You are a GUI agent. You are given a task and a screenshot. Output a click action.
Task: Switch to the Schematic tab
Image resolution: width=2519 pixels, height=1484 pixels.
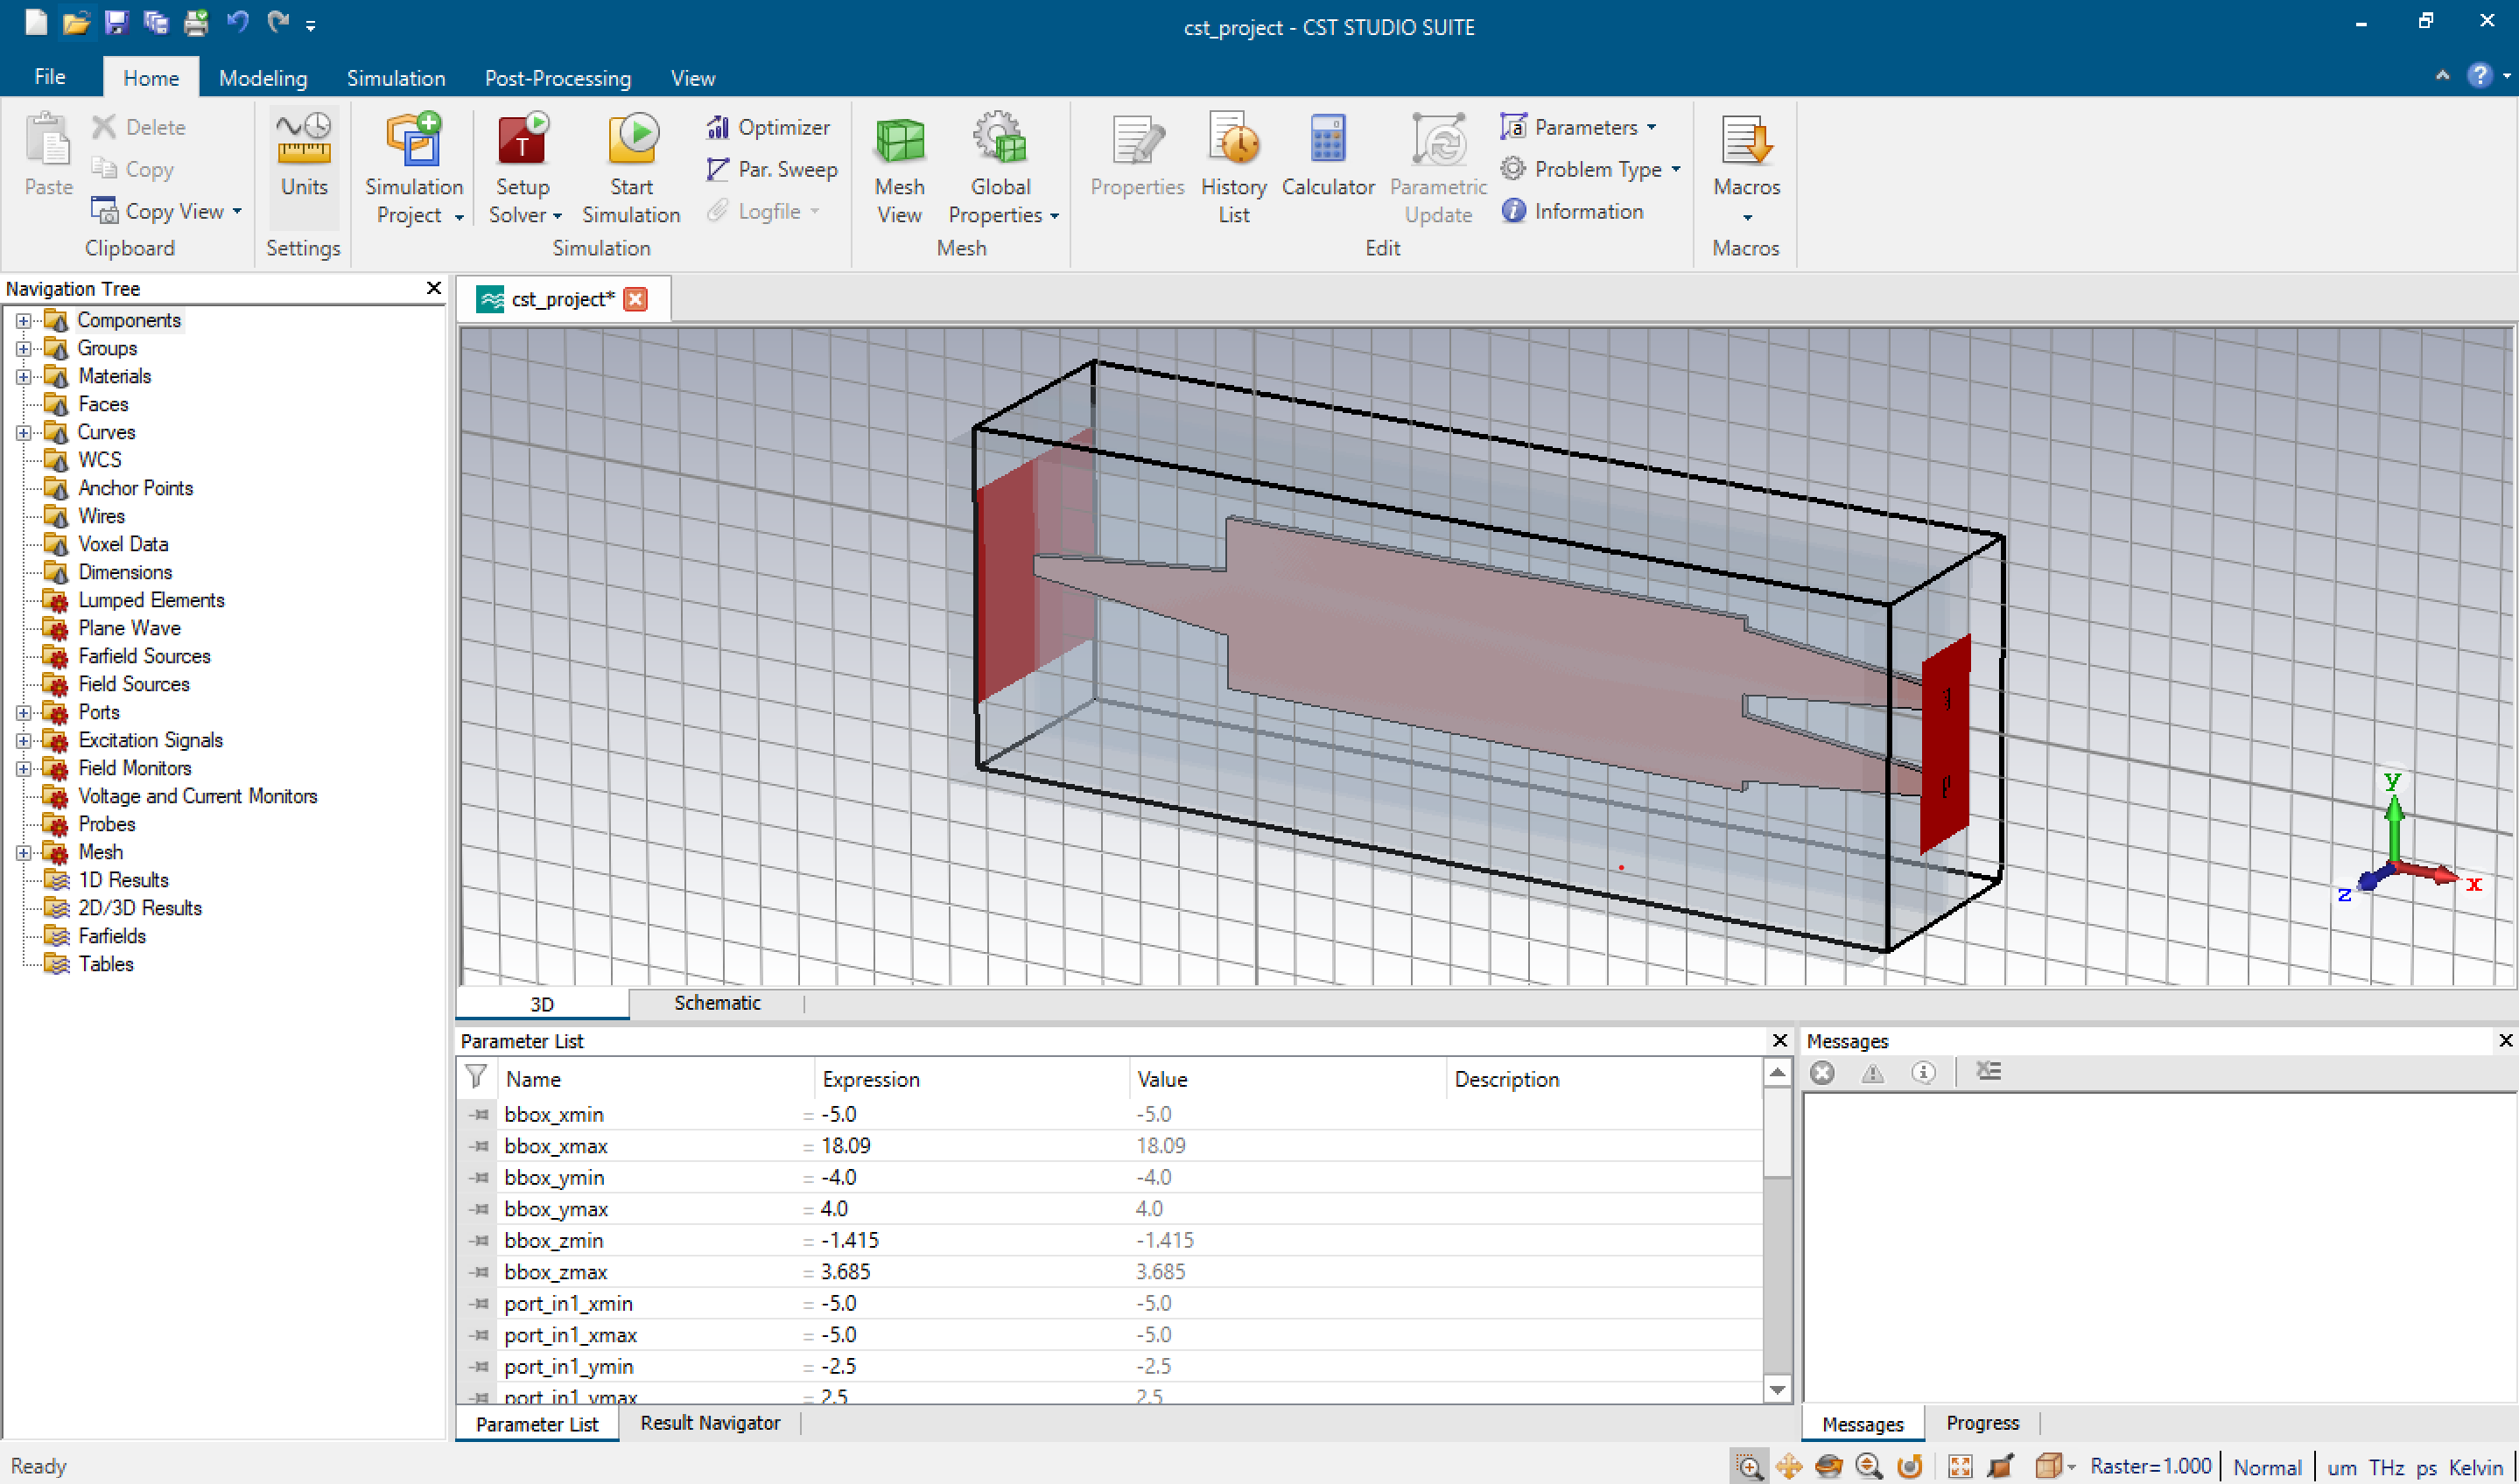(715, 1002)
